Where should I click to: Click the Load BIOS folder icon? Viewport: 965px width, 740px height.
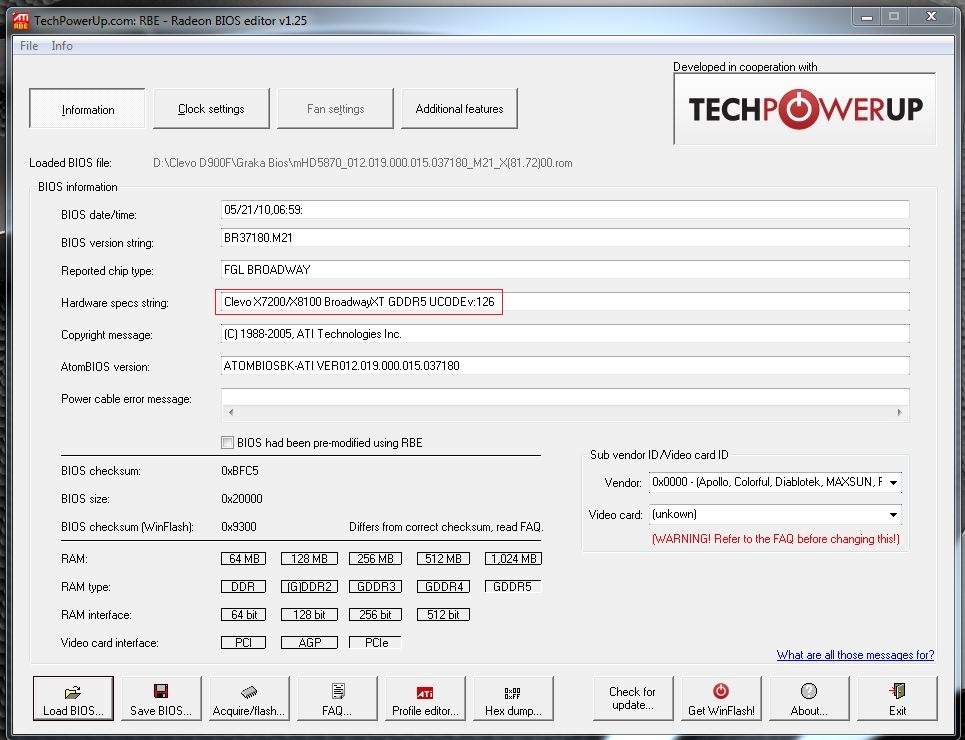click(x=73, y=692)
